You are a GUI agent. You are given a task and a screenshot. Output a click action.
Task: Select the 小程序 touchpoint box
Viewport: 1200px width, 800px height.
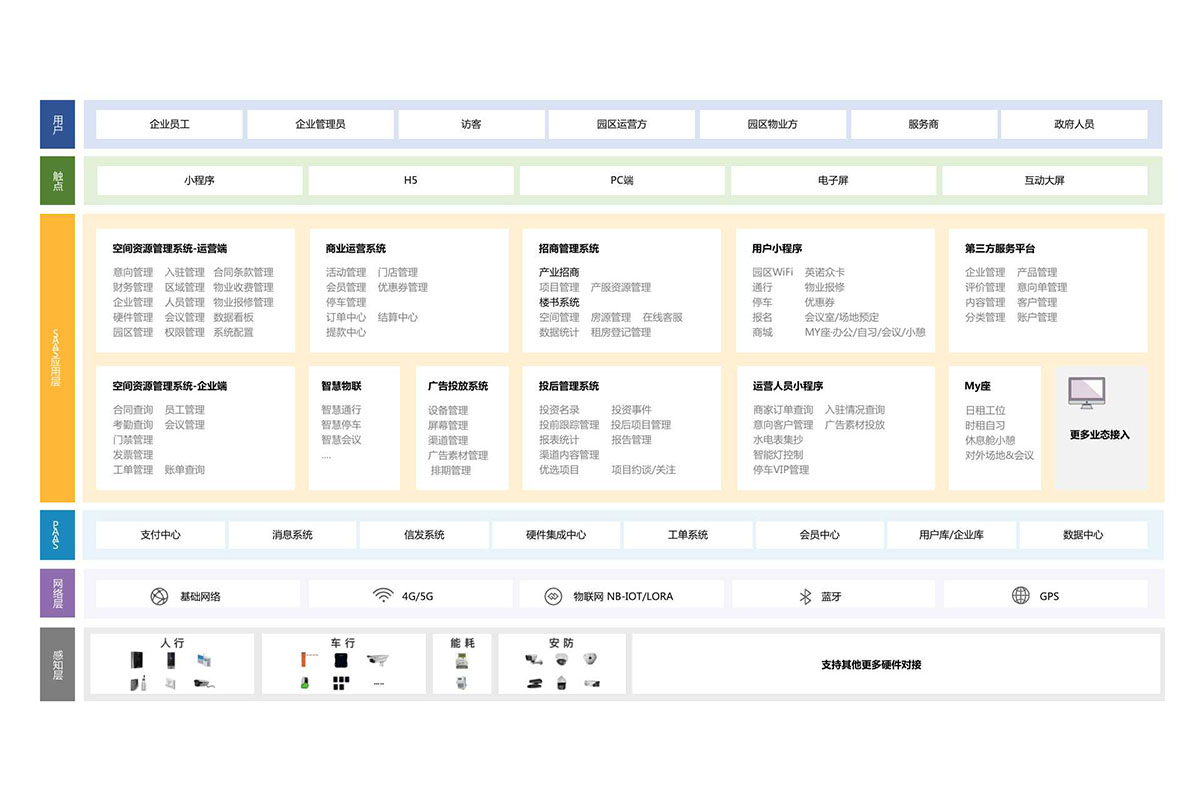[199, 181]
